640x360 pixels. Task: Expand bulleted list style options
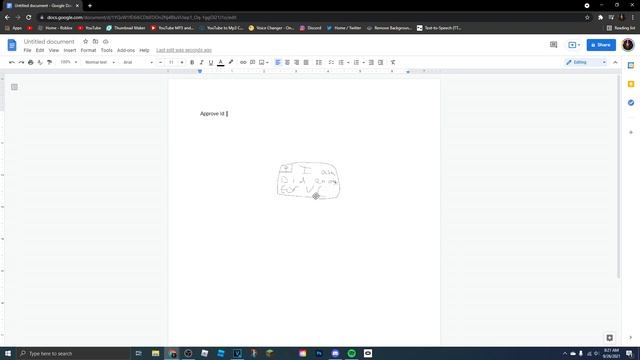tap(348, 62)
